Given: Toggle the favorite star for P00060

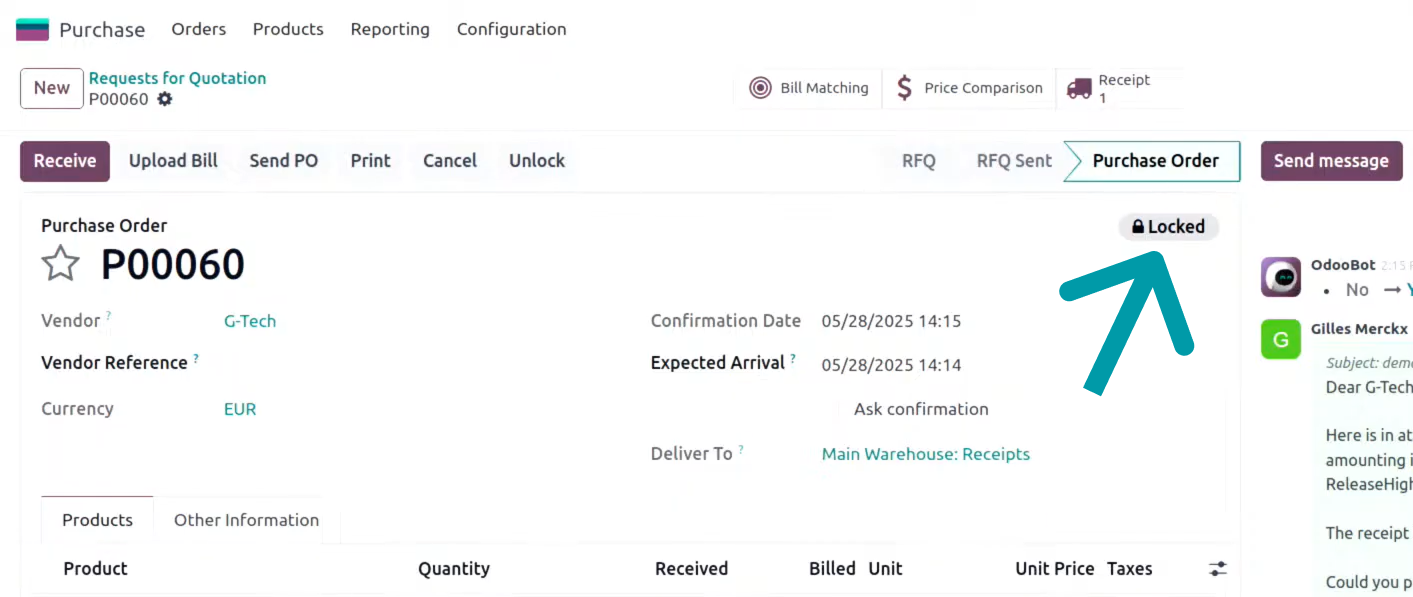Looking at the screenshot, I should (60, 264).
